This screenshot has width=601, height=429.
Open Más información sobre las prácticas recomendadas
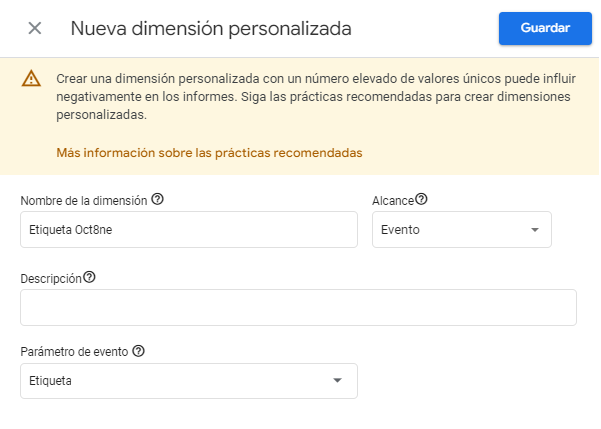pos(209,153)
